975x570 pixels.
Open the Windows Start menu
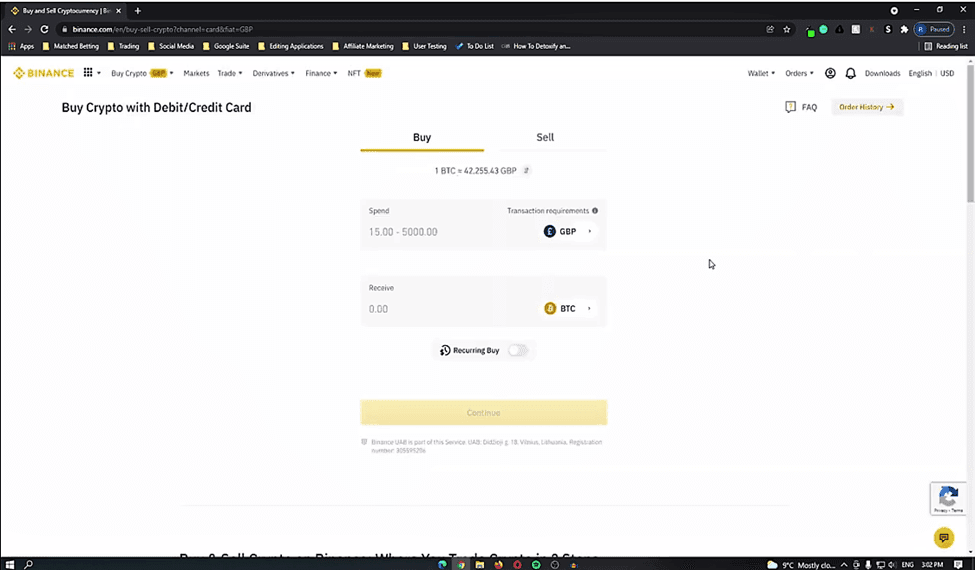pyautogui.click(x=10, y=564)
